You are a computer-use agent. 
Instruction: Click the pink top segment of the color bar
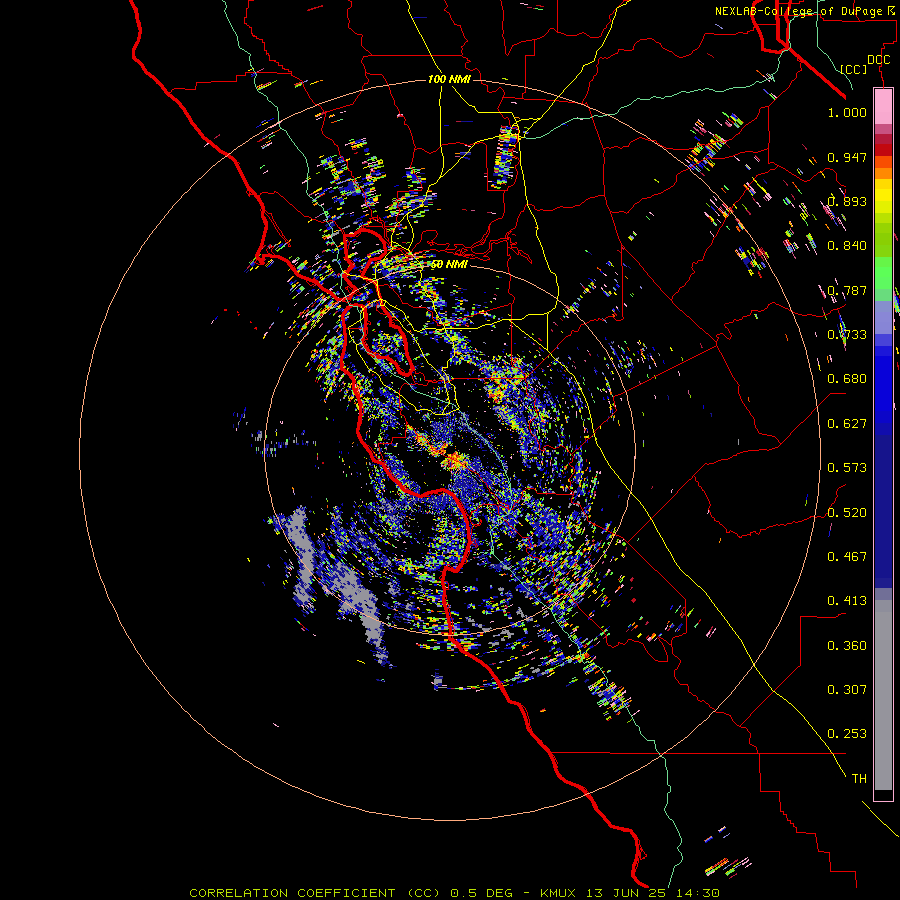coord(883,106)
